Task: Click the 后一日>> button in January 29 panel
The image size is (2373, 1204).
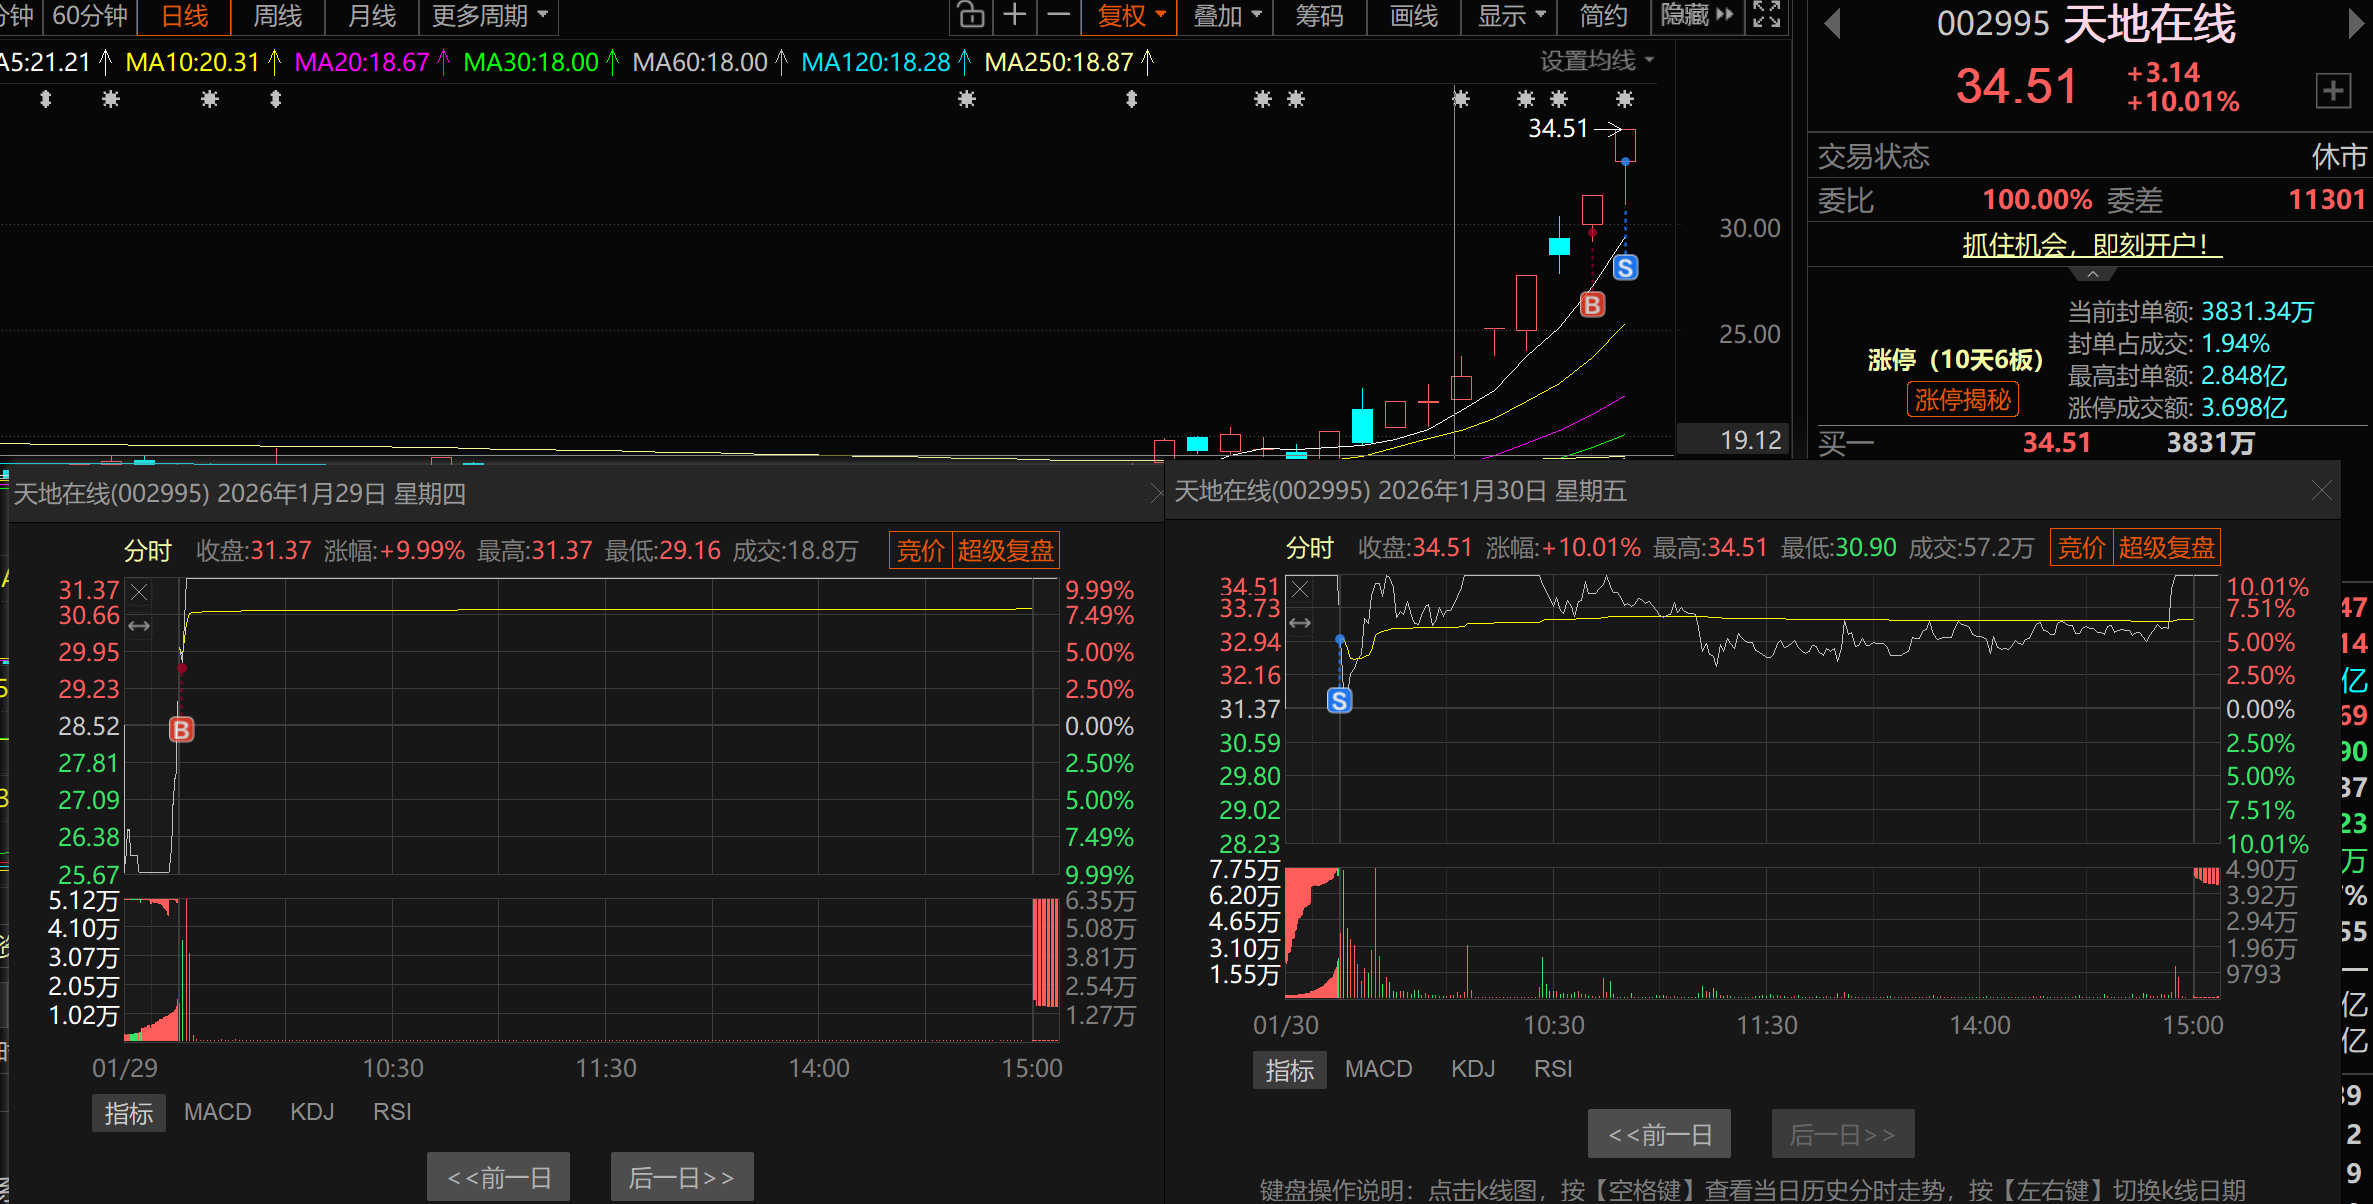Action: pos(681,1178)
